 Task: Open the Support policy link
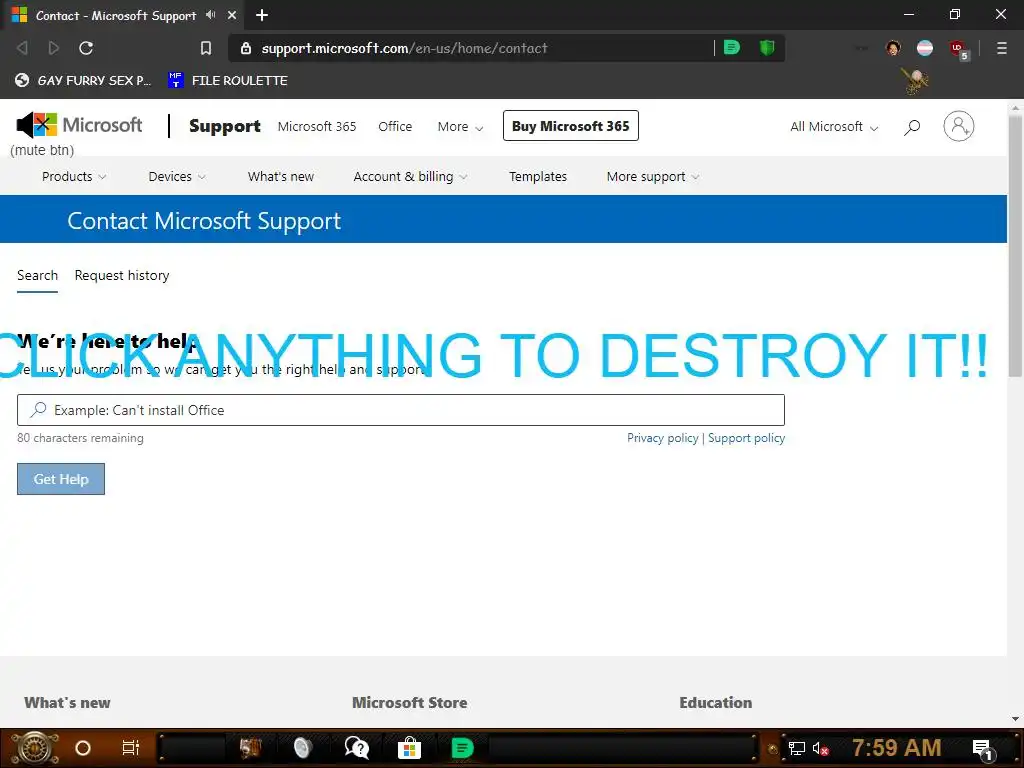(746, 438)
